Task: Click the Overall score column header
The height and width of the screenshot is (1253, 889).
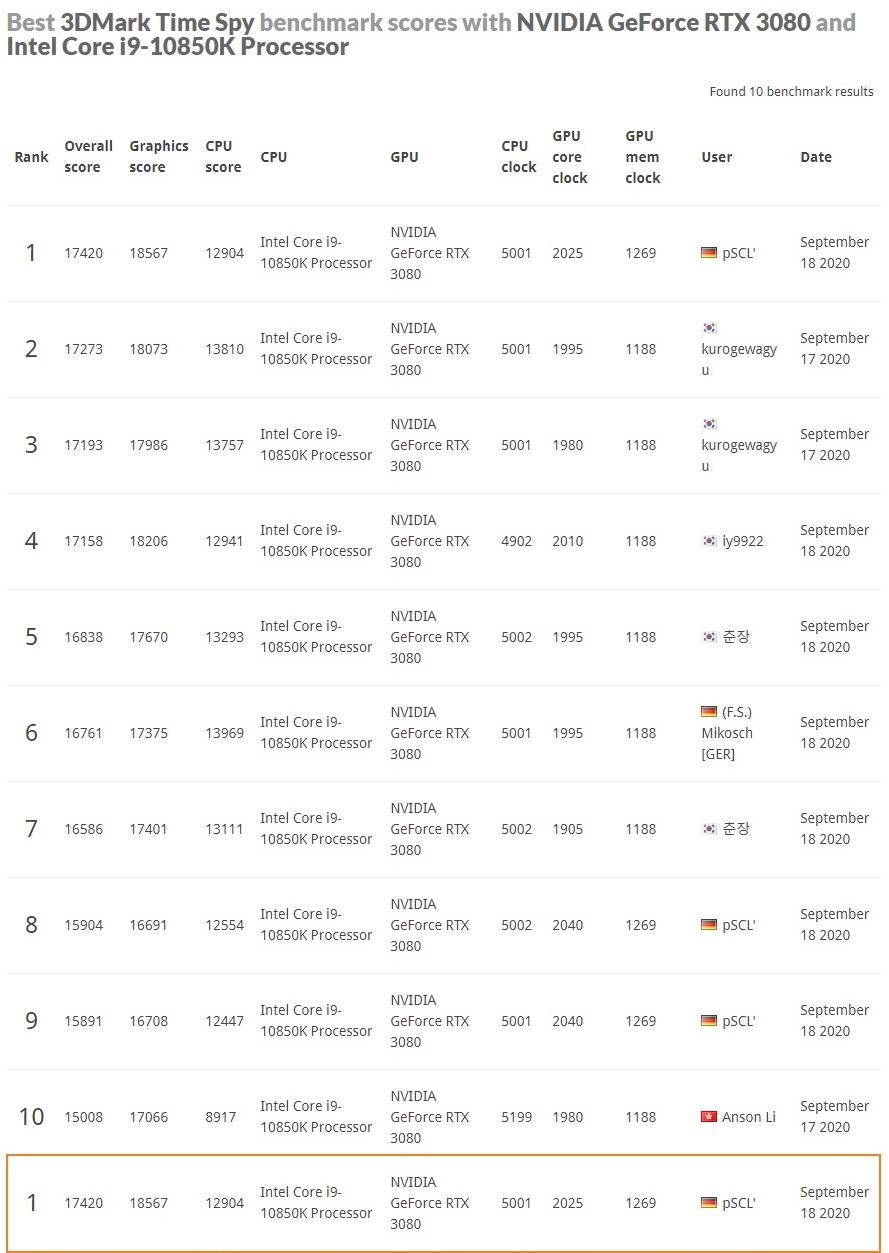Action: (x=88, y=157)
